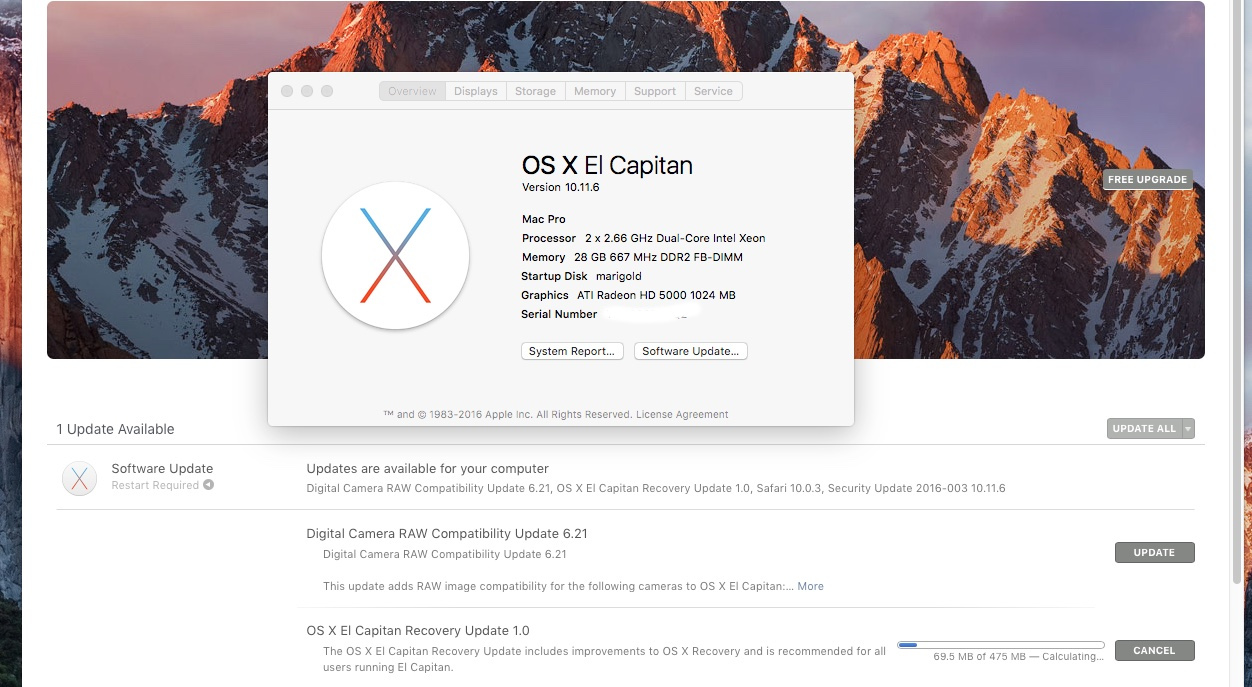The height and width of the screenshot is (687, 1252).
Task: Click the More link in RAW update description
Action: [x=811, y=586]
